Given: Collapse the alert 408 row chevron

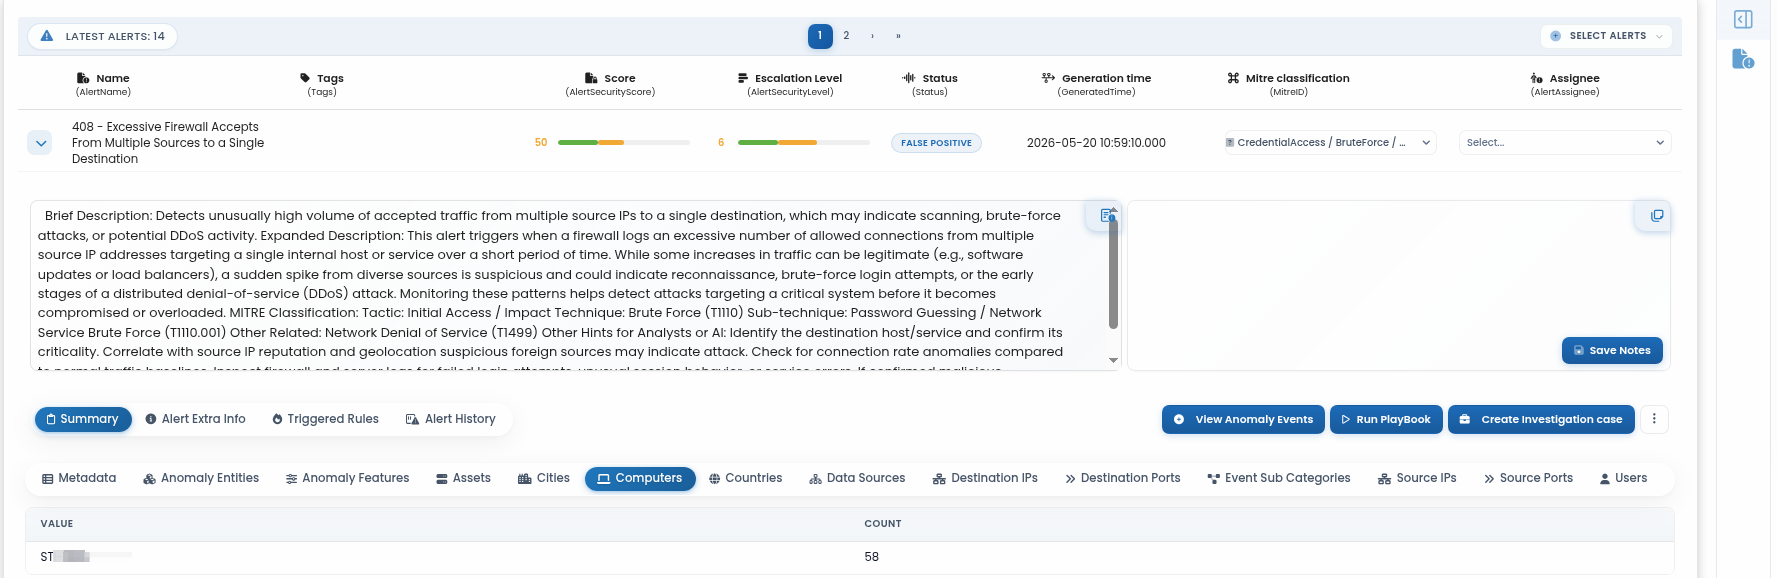Looking at the screenshot, I should point(41,143).
